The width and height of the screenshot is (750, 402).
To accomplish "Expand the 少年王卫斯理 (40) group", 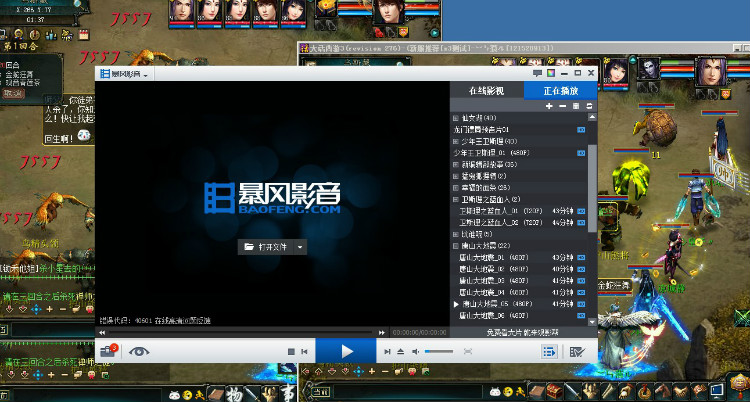I will [x=455, y=141].
